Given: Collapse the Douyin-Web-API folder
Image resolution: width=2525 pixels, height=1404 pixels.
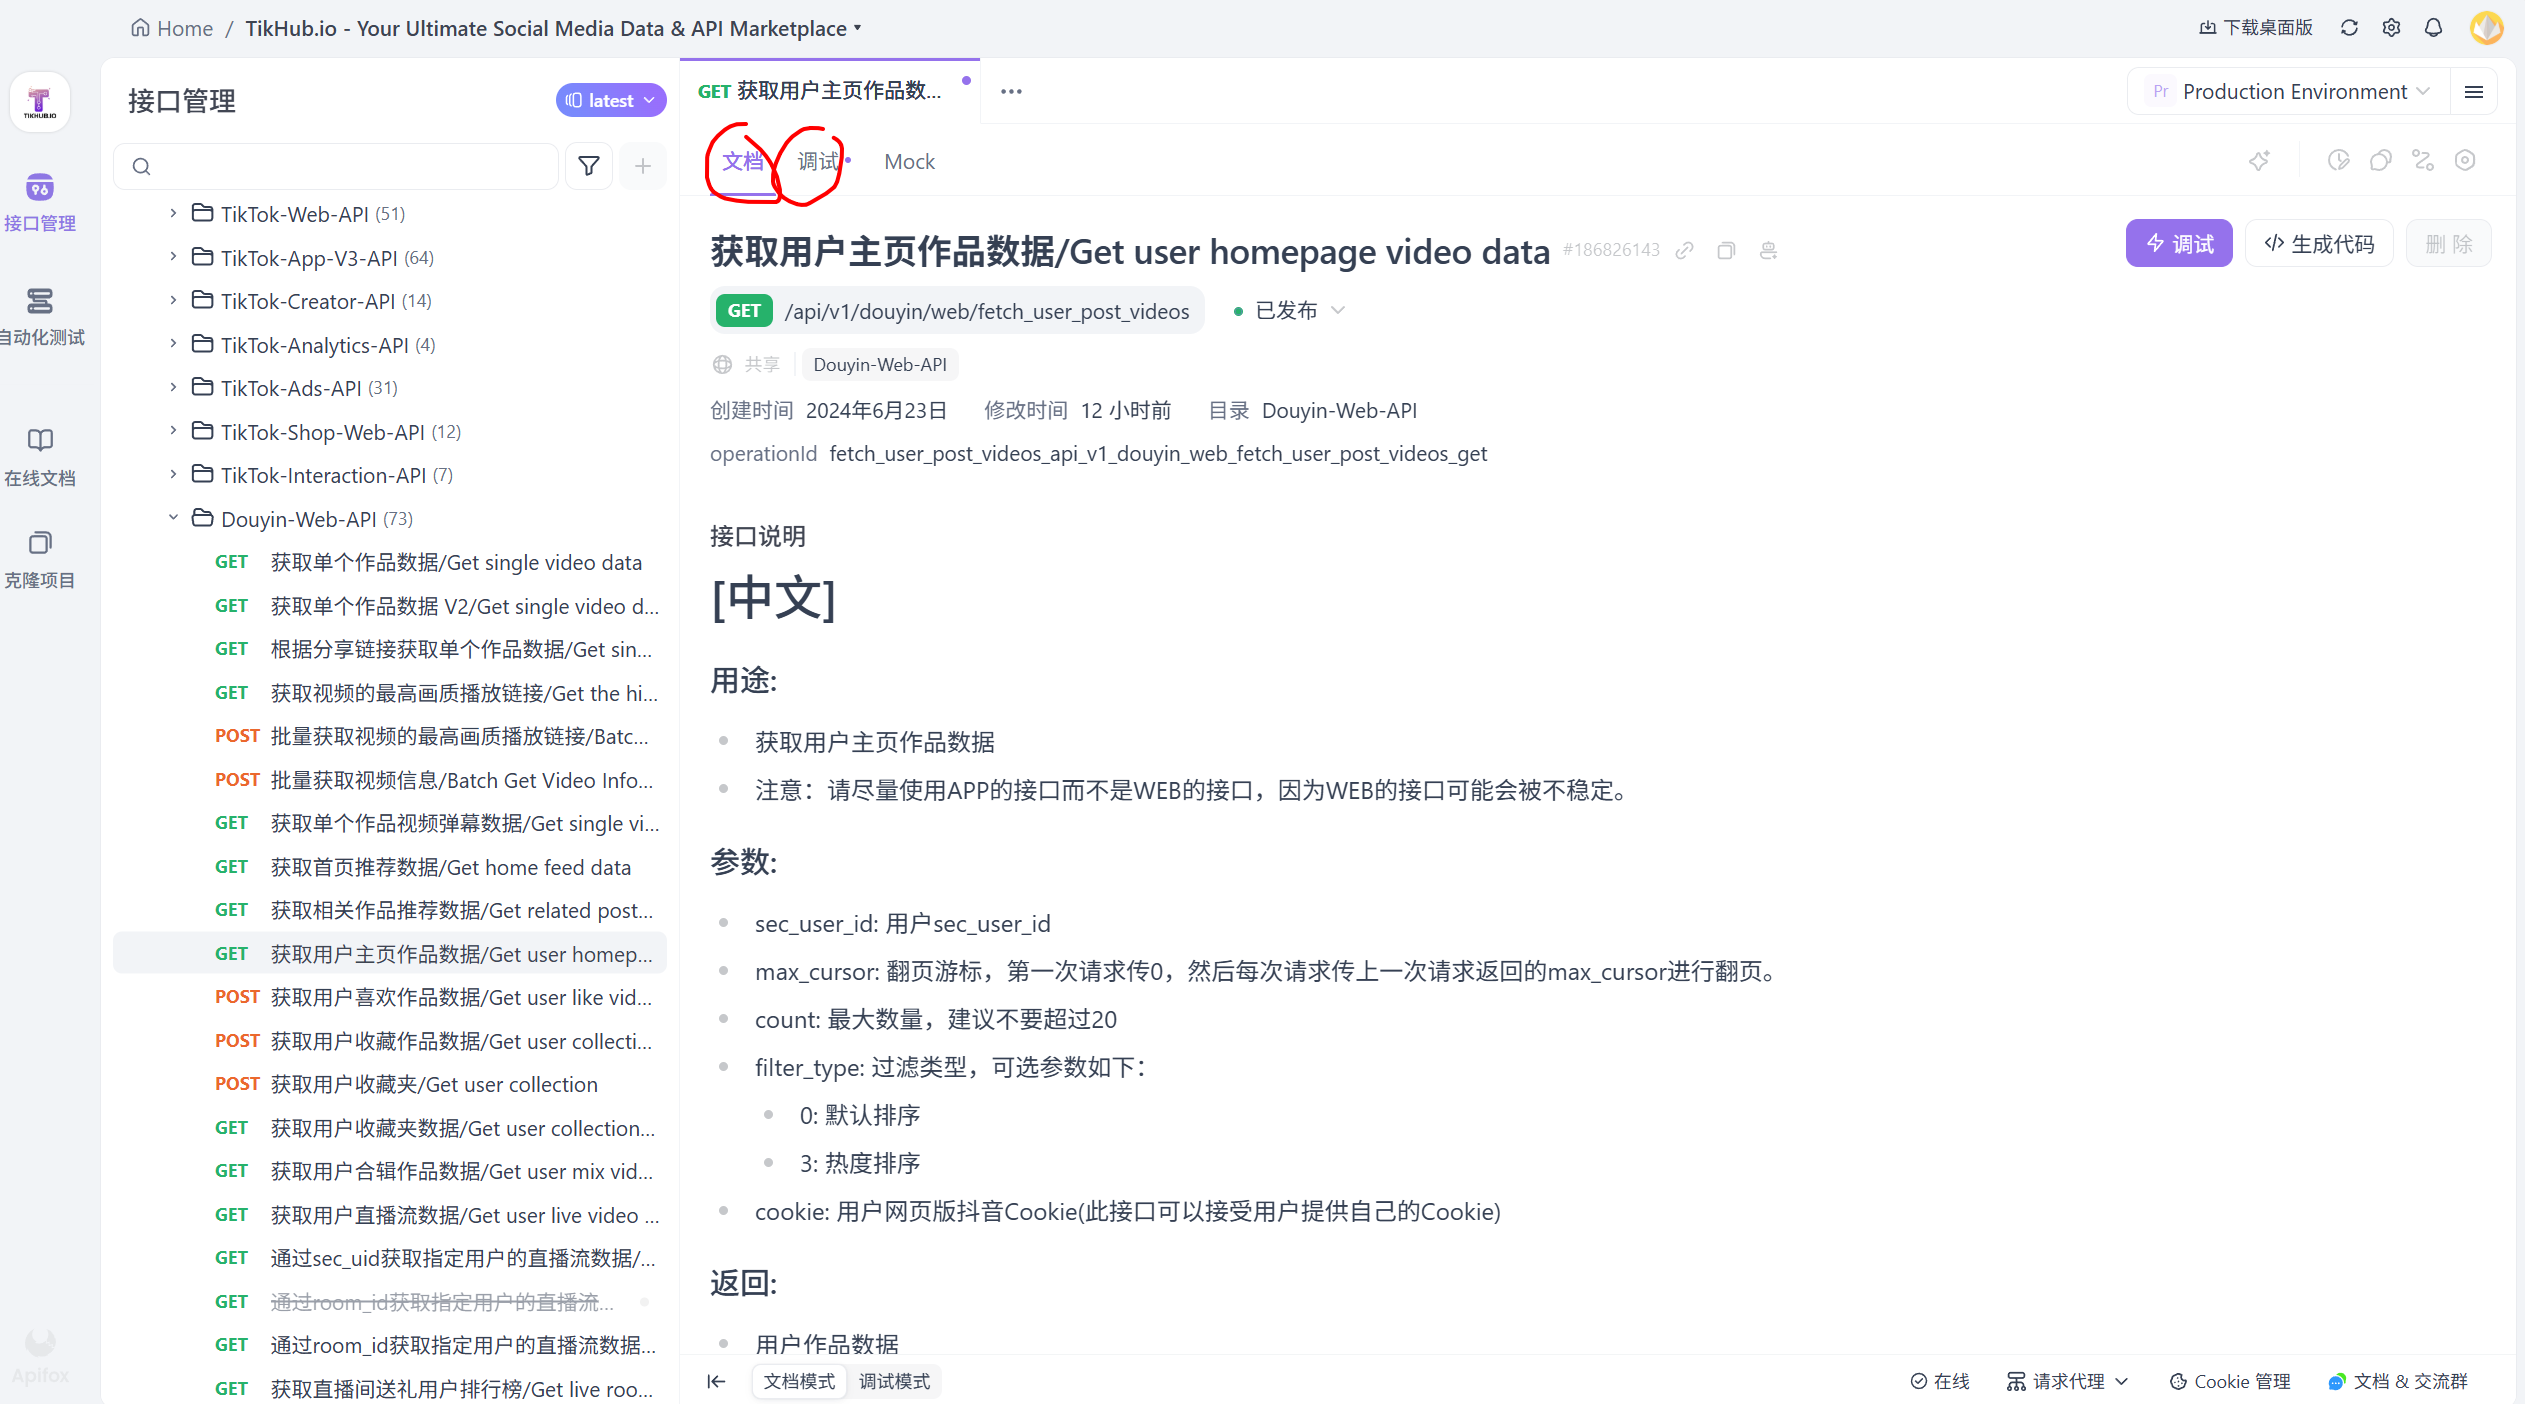Looking at the screenshot, I should click(x=173, y=518).
